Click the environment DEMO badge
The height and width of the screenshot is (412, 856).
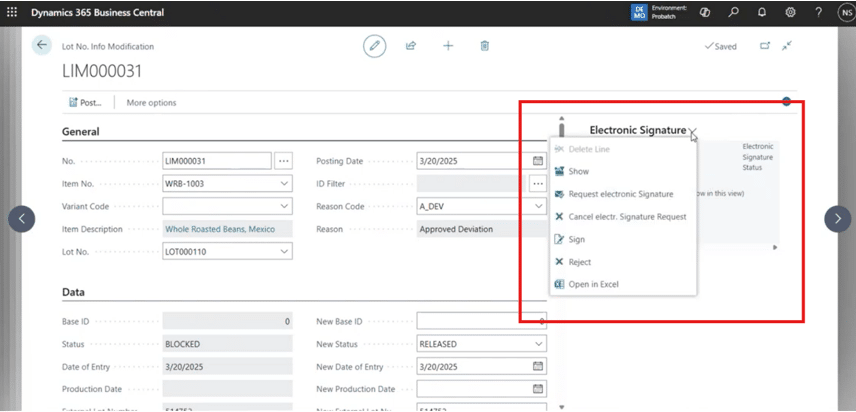point(639,13)
